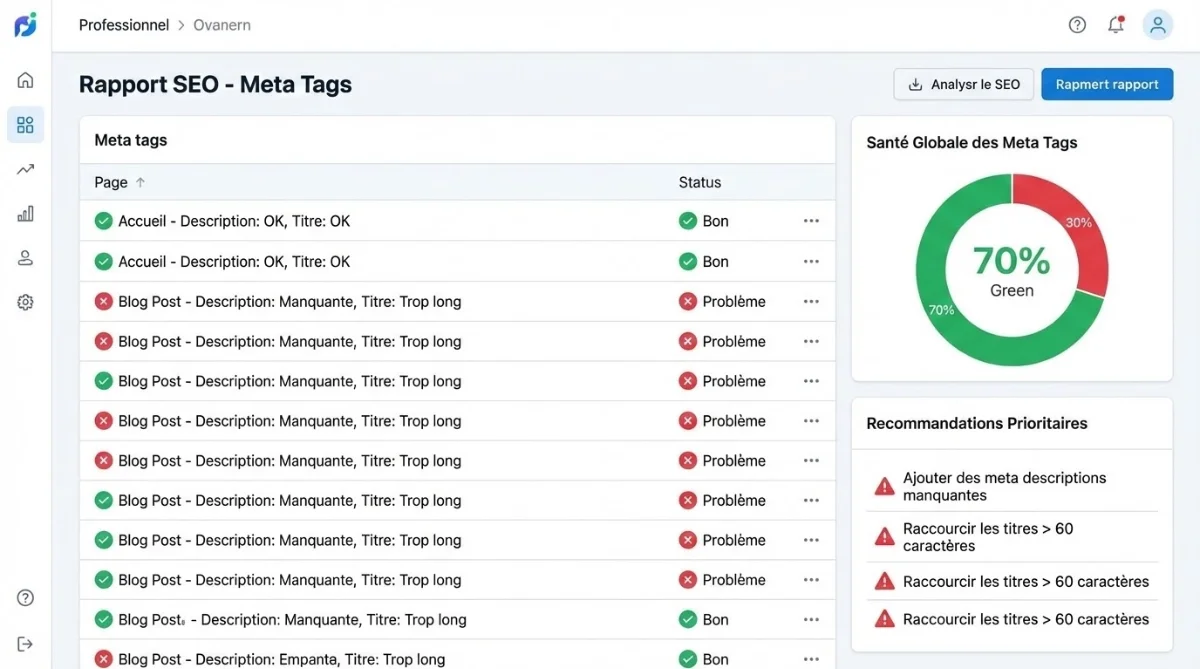Viewport: 1200px width, 669px height.
Task: Open help from the top bar question icon
Action: pyautogui.click(x=1077, y=25)
